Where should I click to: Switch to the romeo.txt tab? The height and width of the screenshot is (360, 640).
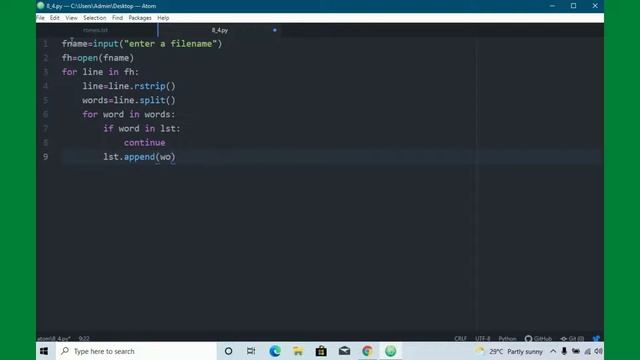point(96,30)
